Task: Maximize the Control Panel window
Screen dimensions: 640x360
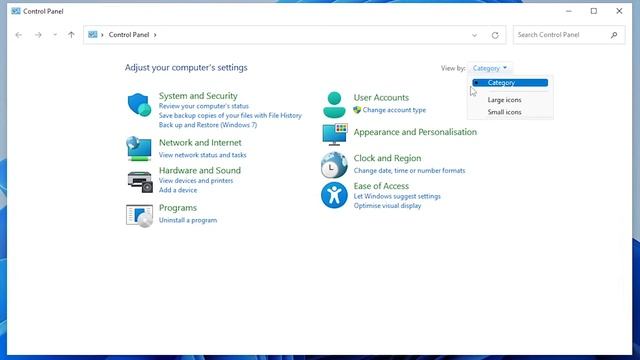Action: 594,11
